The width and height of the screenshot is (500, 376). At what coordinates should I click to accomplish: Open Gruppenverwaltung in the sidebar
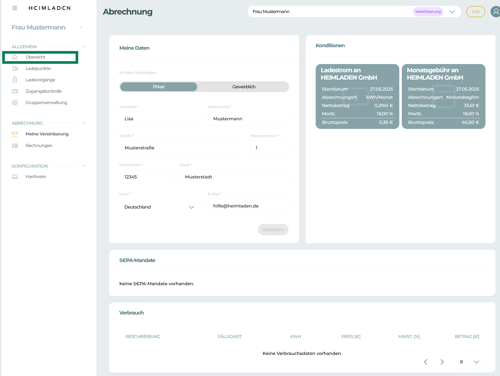coord(46,103)
